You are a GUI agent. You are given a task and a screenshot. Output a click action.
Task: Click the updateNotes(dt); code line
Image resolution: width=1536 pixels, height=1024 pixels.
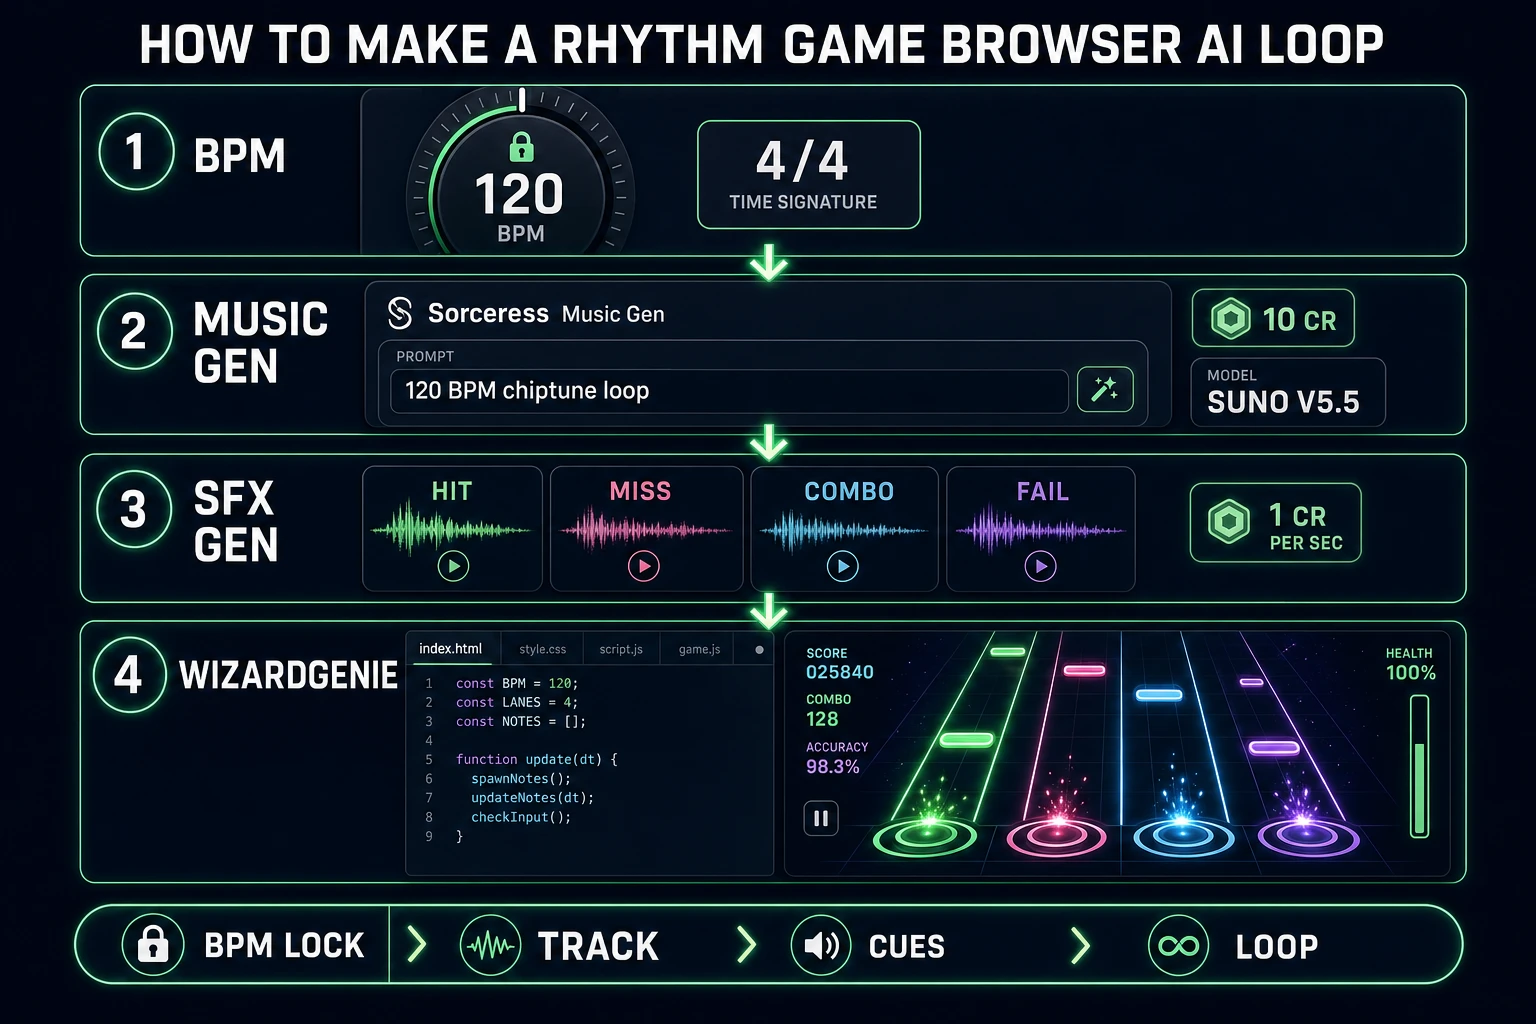533,797
